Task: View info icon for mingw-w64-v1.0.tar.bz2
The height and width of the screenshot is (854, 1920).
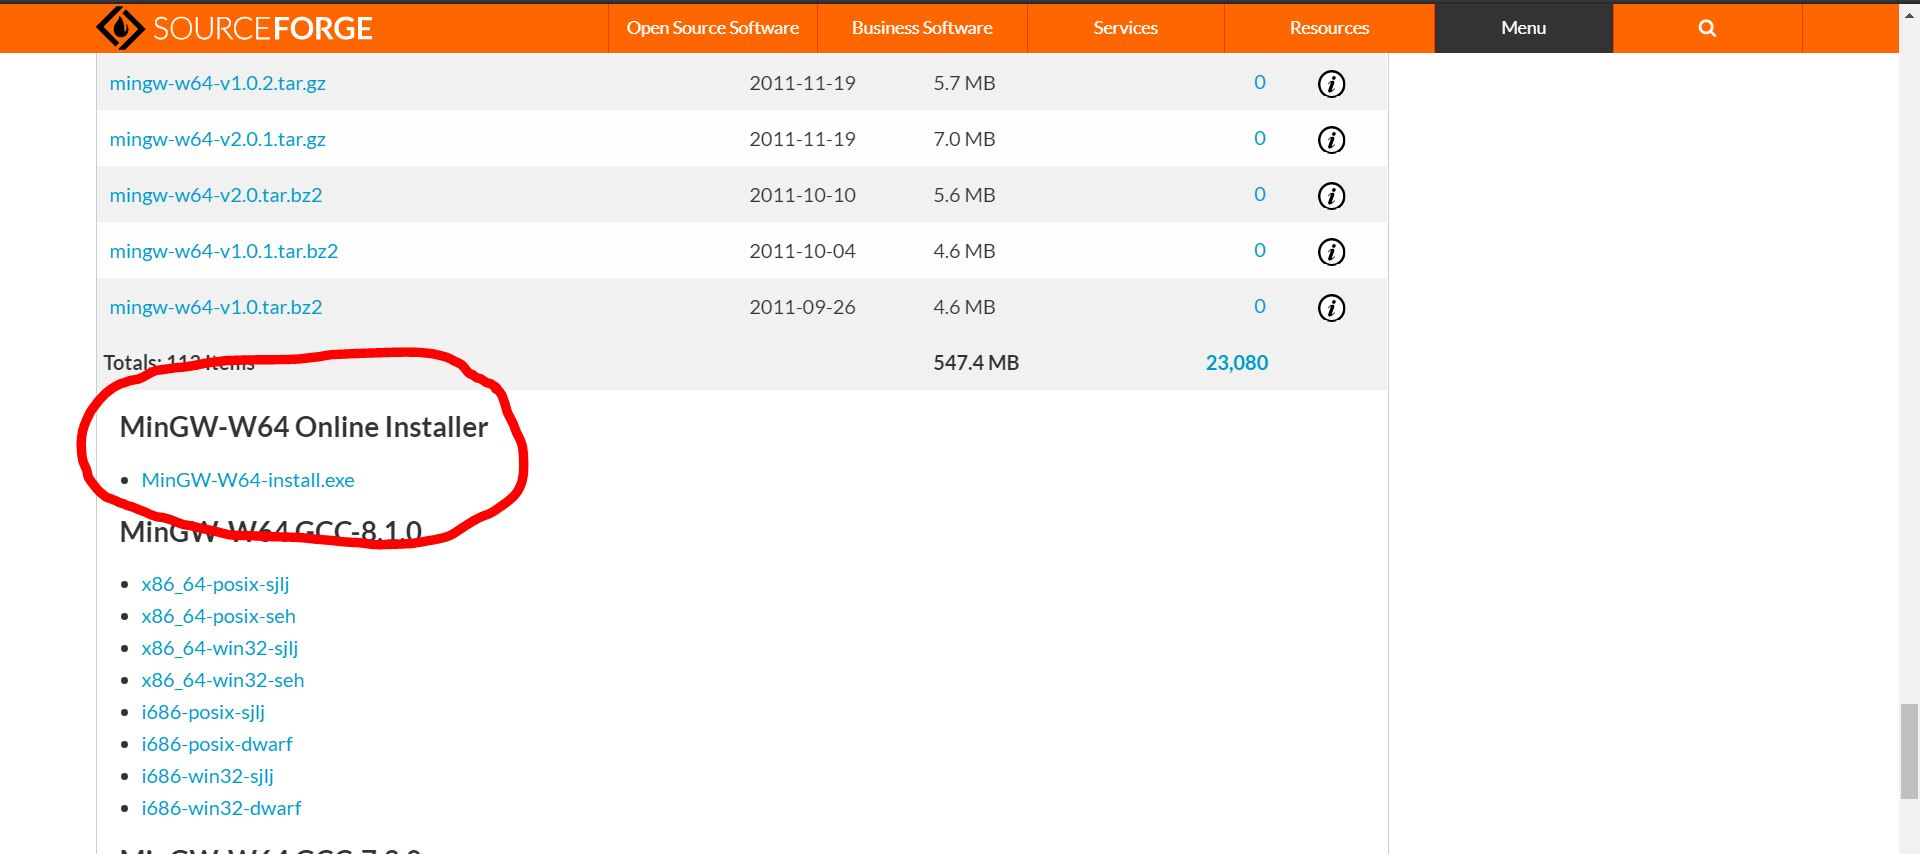Action: [1331, 307]
